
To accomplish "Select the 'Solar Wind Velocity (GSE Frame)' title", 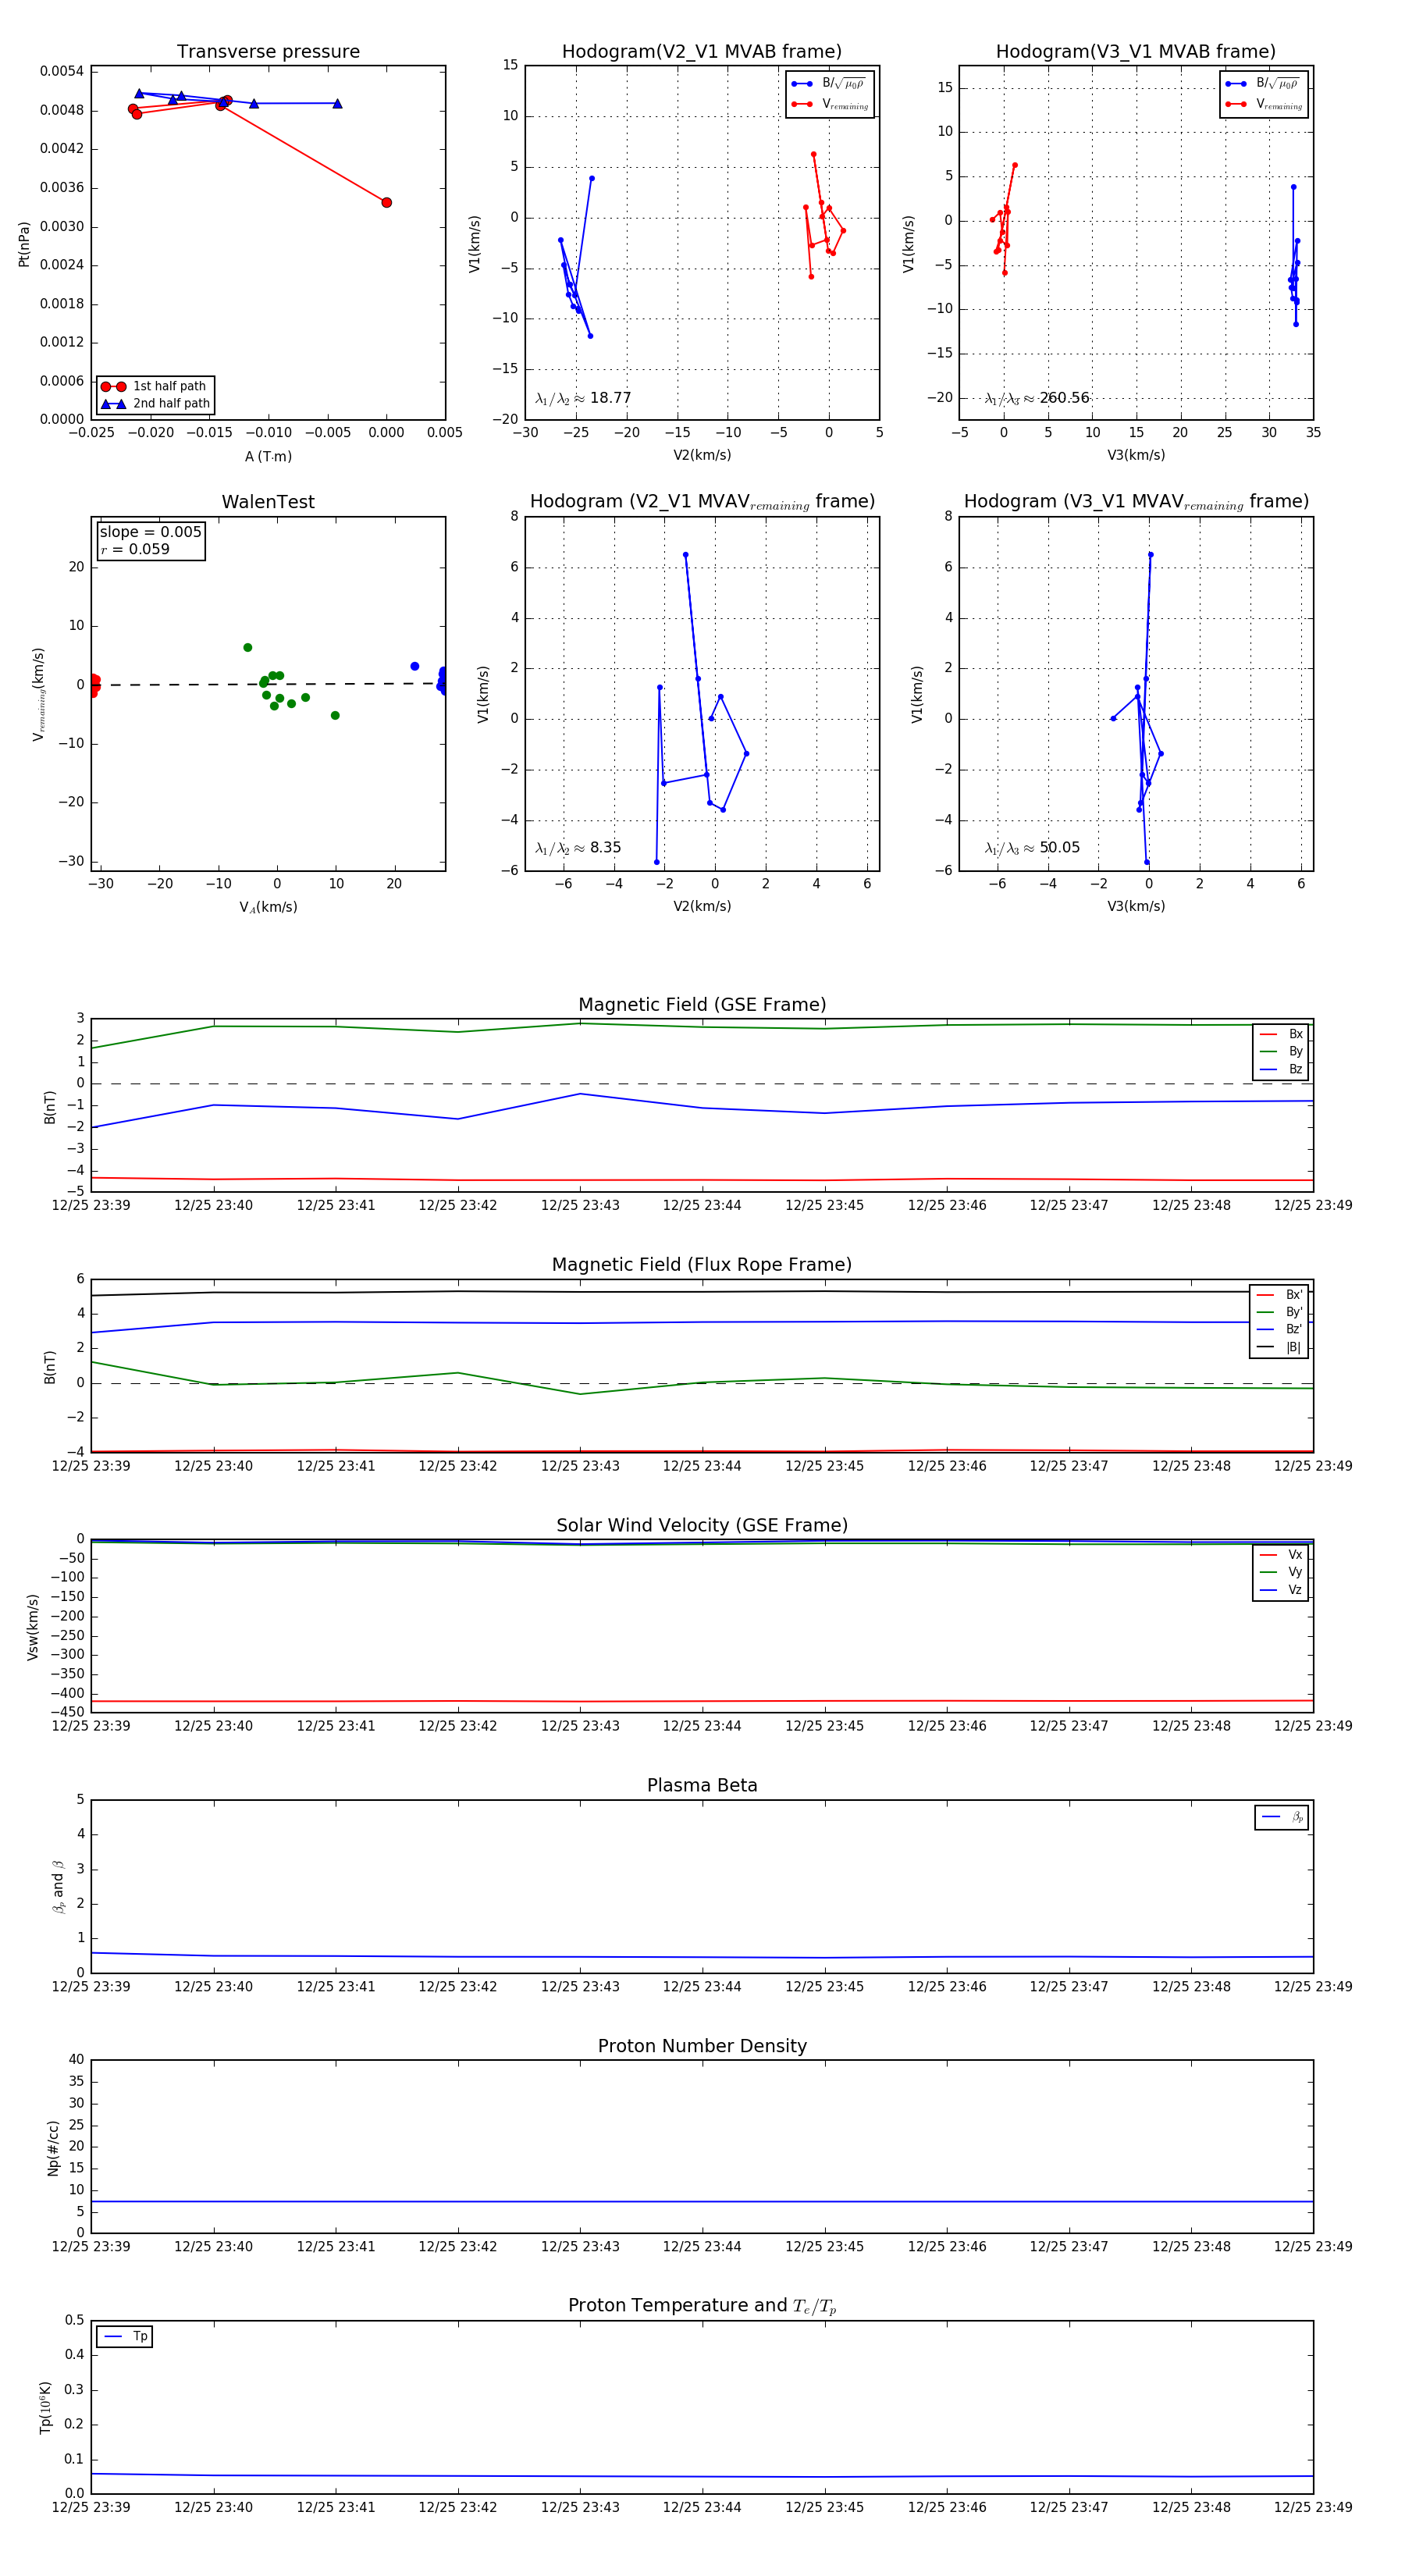I will [702, 1525].
